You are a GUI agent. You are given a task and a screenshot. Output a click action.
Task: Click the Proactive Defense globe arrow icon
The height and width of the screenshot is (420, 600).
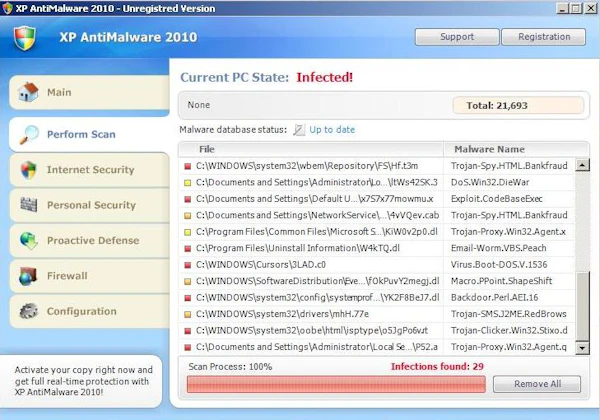coord(29,241)
